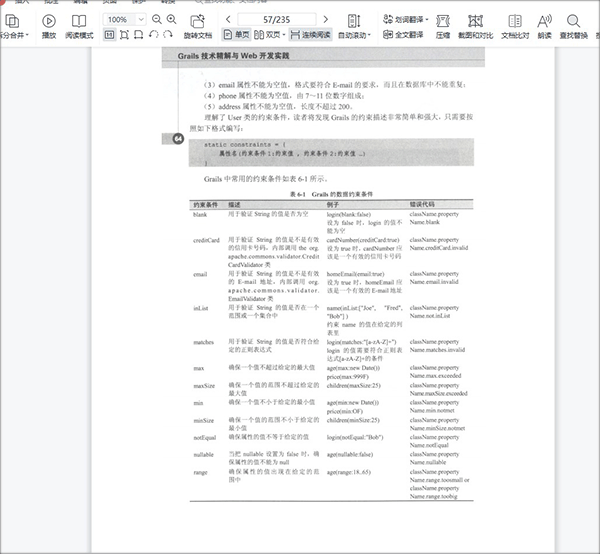
Task: Click the page number field 57/235
Action: [277, 20]
